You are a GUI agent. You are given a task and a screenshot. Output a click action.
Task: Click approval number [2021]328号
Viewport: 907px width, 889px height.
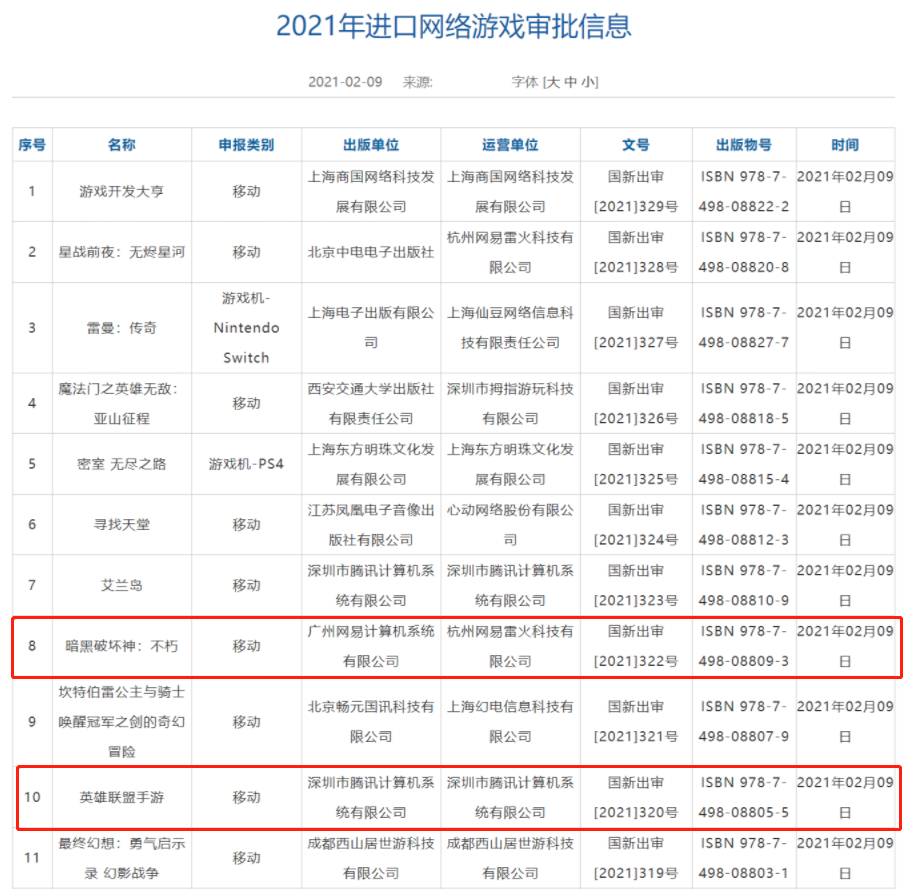[636, 267]
